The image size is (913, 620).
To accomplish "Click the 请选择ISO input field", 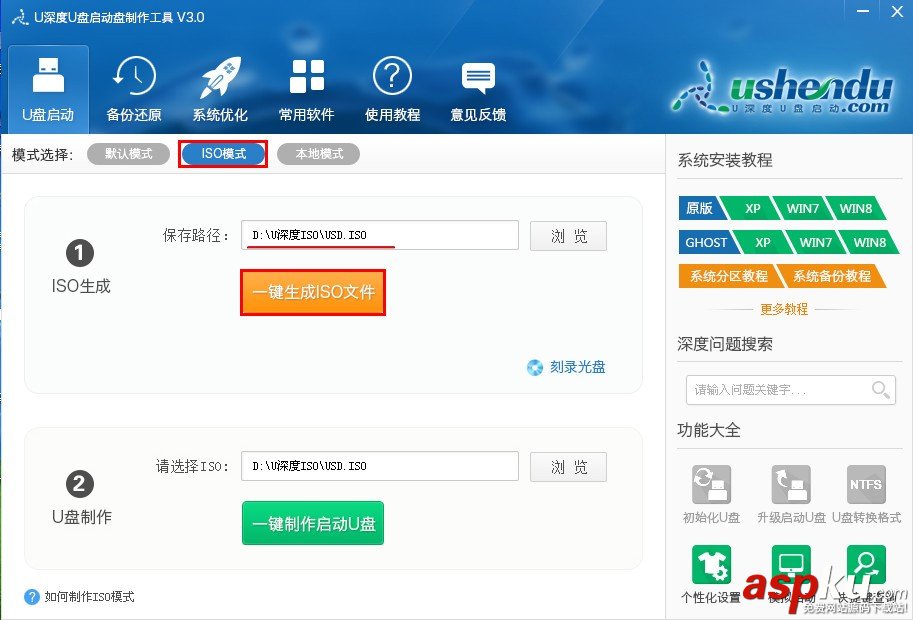I will [x=380, y=466].
